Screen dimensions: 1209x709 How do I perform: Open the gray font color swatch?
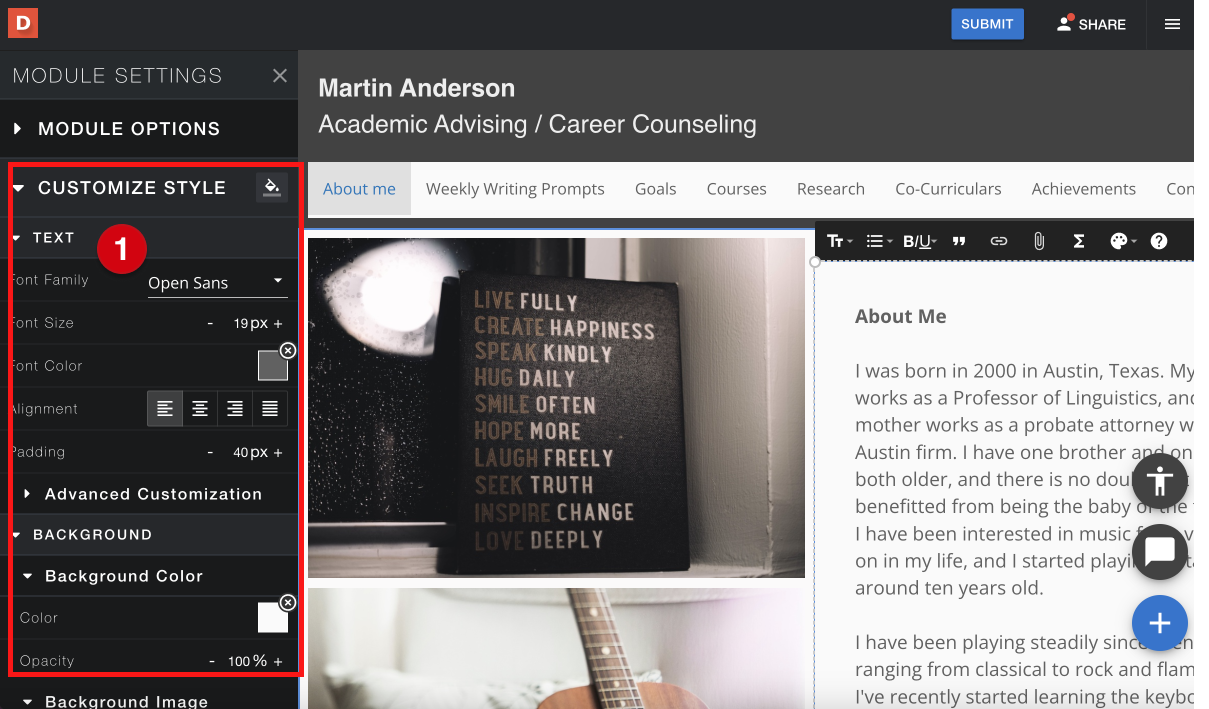[x=273, y=366]
